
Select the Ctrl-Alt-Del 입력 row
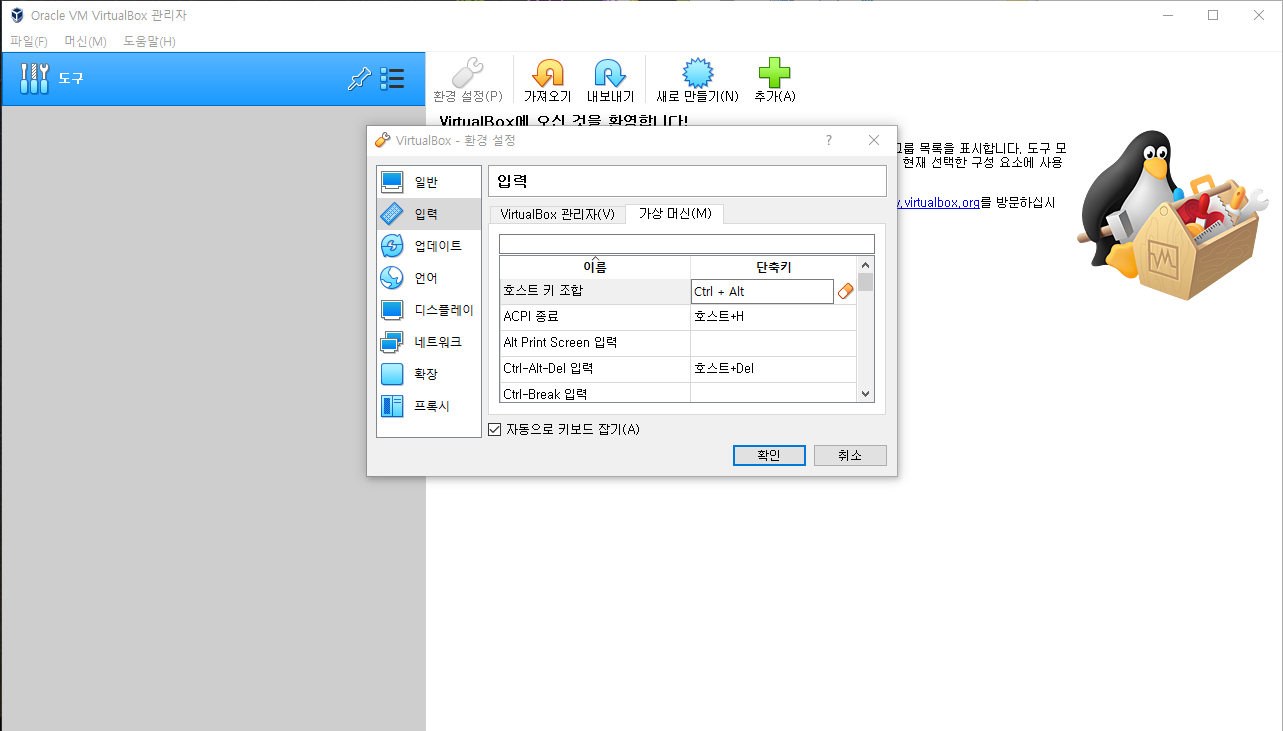click(x=678, y=369)
